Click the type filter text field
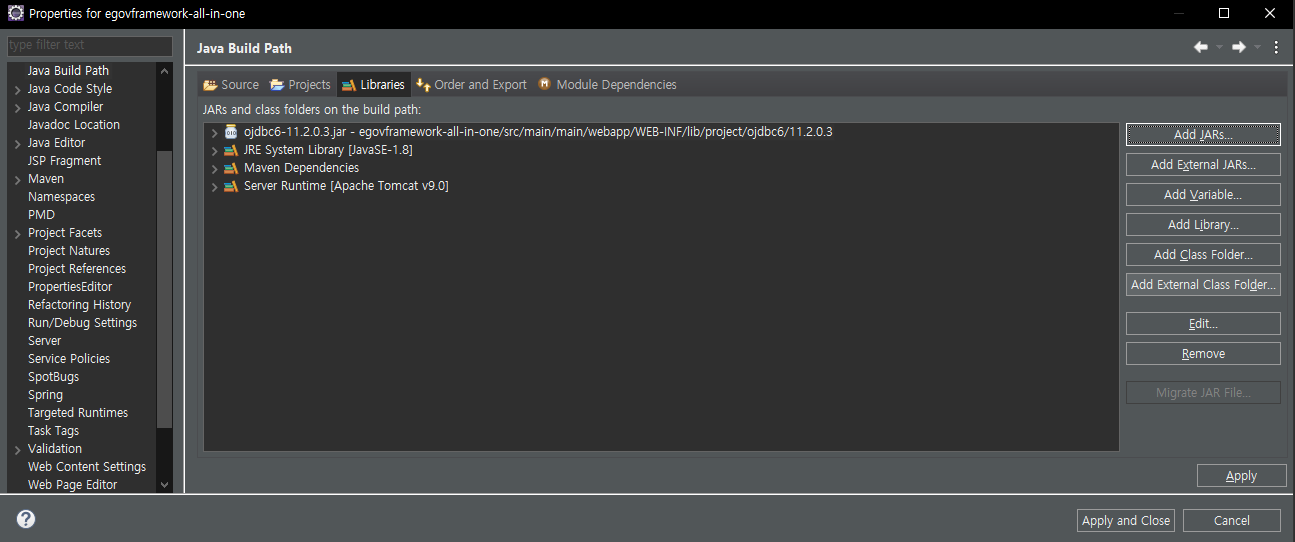This screenshot has height=542, width=1295. coord(90,45)
